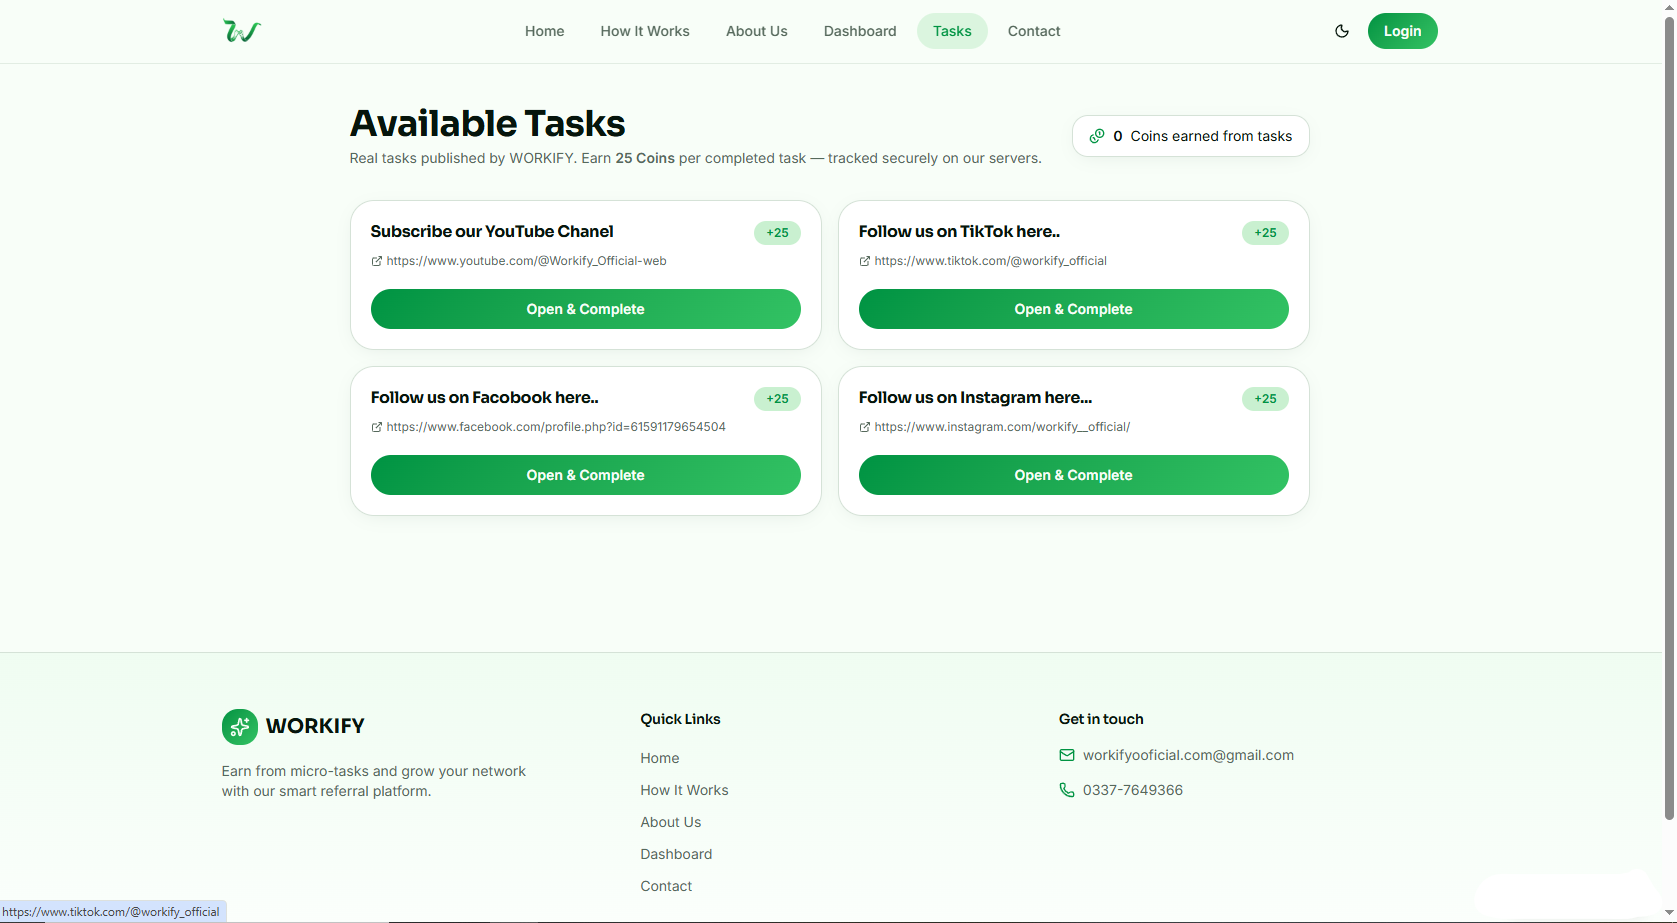Open the Facebook profile URL link

[x=556, y=427]
